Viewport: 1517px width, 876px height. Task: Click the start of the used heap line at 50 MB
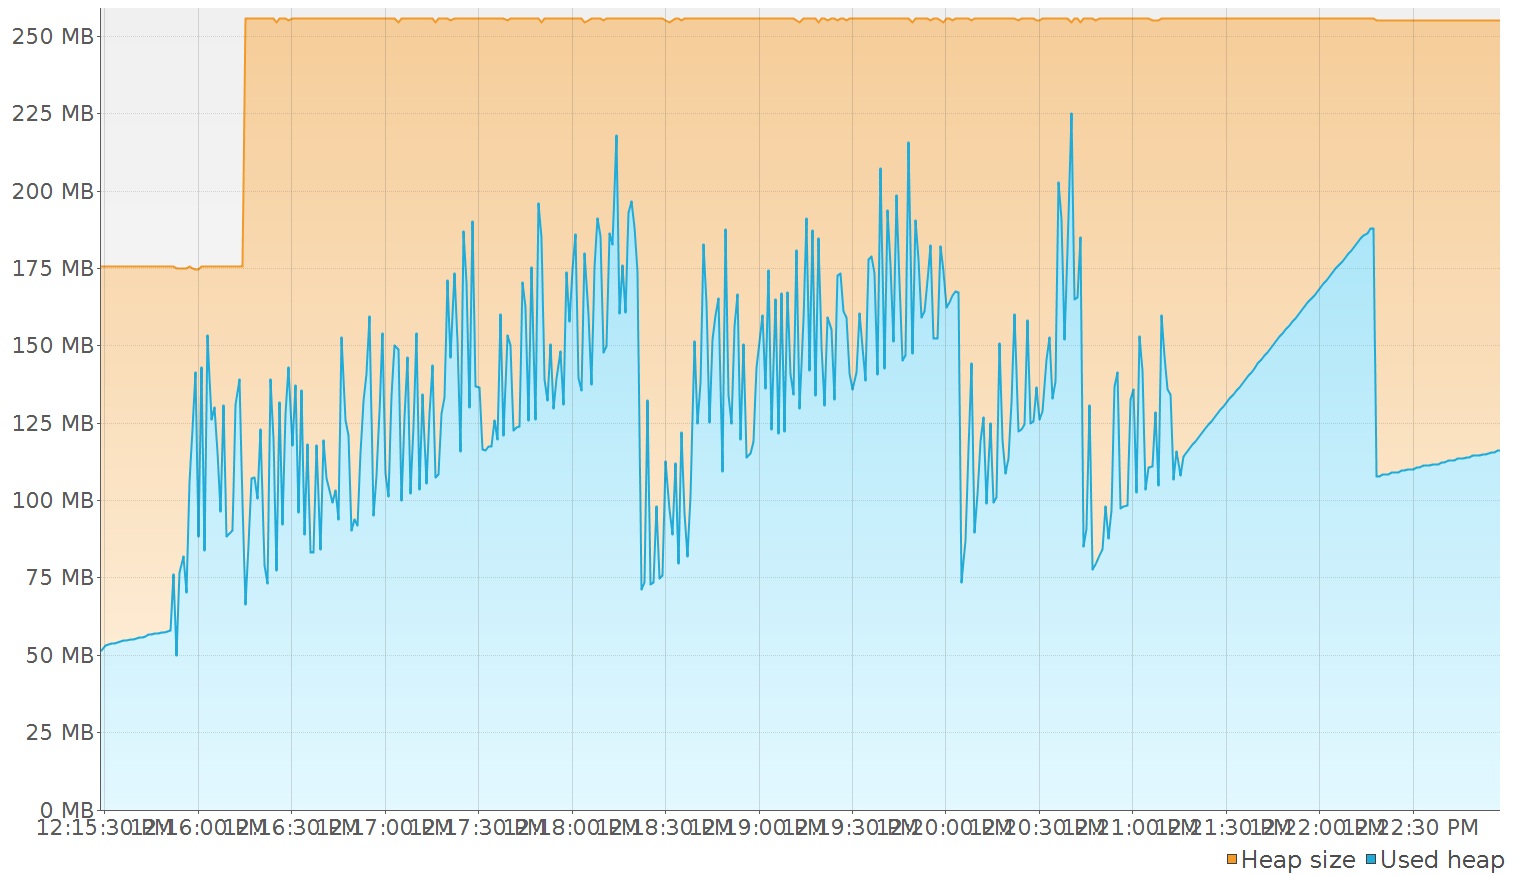[x=102, y=651]
